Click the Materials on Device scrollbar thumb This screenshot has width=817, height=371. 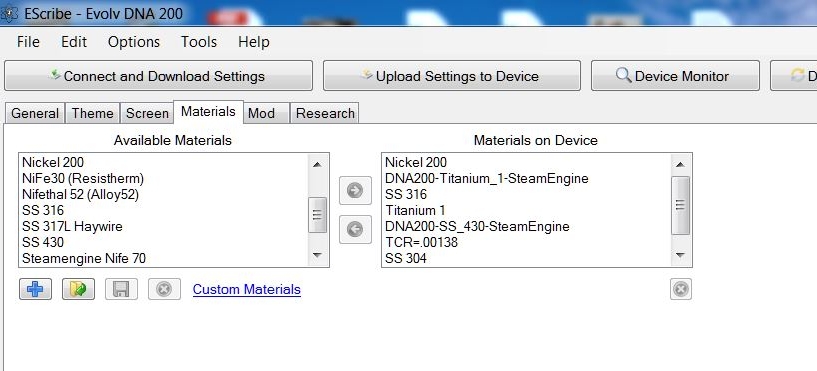point(680,205)
